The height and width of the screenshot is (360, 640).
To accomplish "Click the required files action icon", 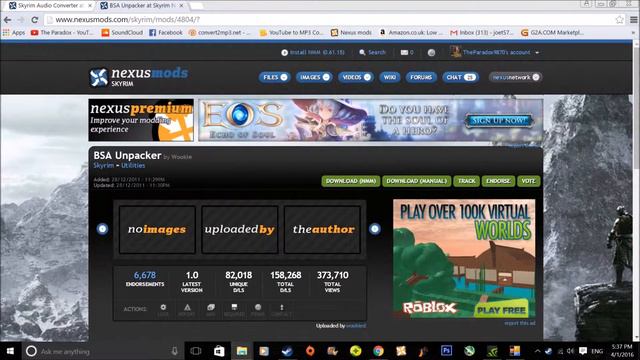I will (234, 307).
